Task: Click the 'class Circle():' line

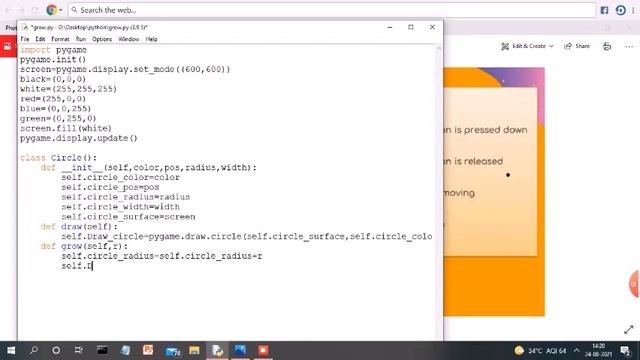Action: (58, 158)
